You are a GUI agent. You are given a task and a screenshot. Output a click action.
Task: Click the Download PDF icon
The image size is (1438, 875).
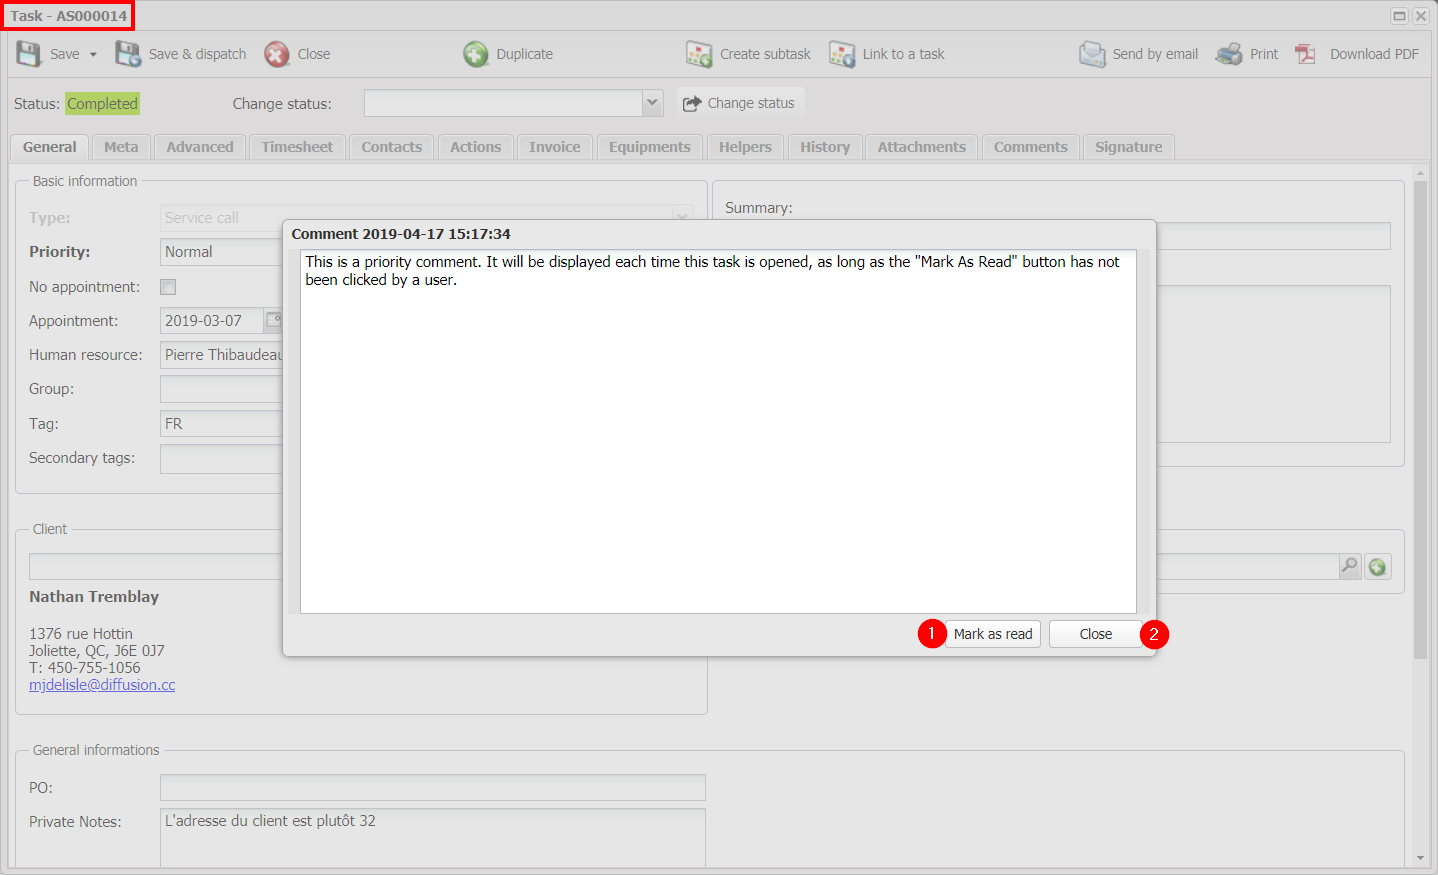tap(1306, 54)
